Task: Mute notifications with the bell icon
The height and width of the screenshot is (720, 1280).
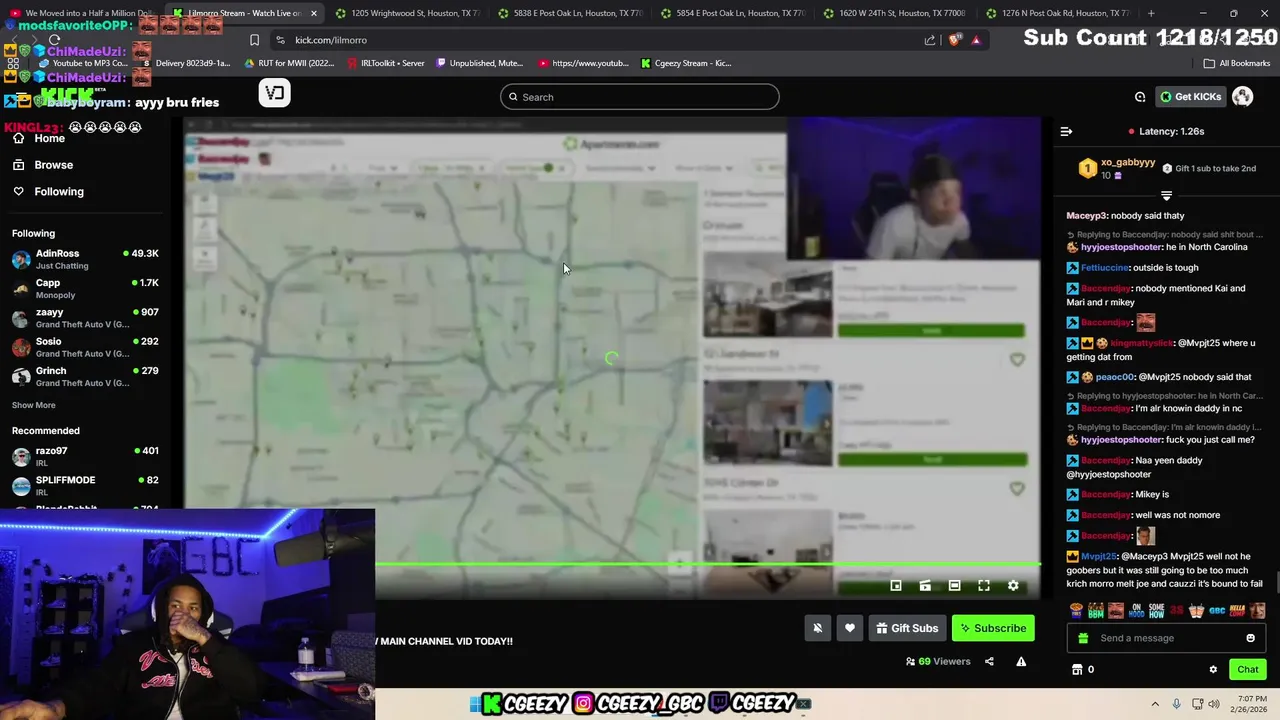Action: tap(817, 628)
